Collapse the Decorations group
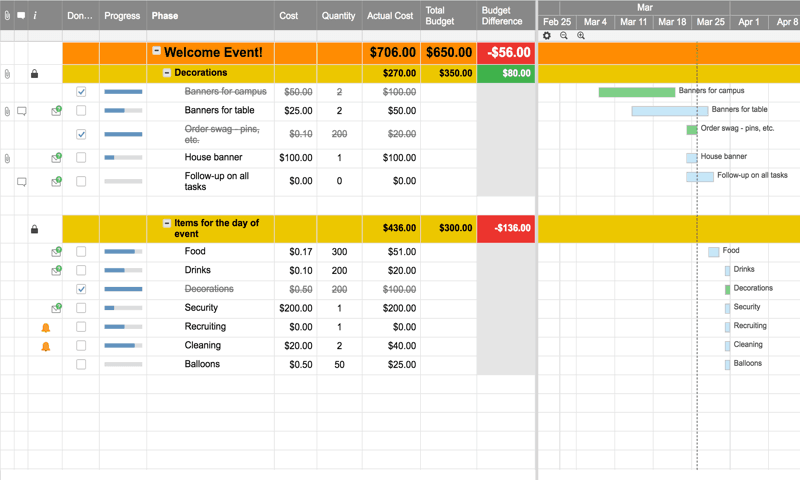Image resolution: width=800 pixels, height=480 pixels. point(167,73)
